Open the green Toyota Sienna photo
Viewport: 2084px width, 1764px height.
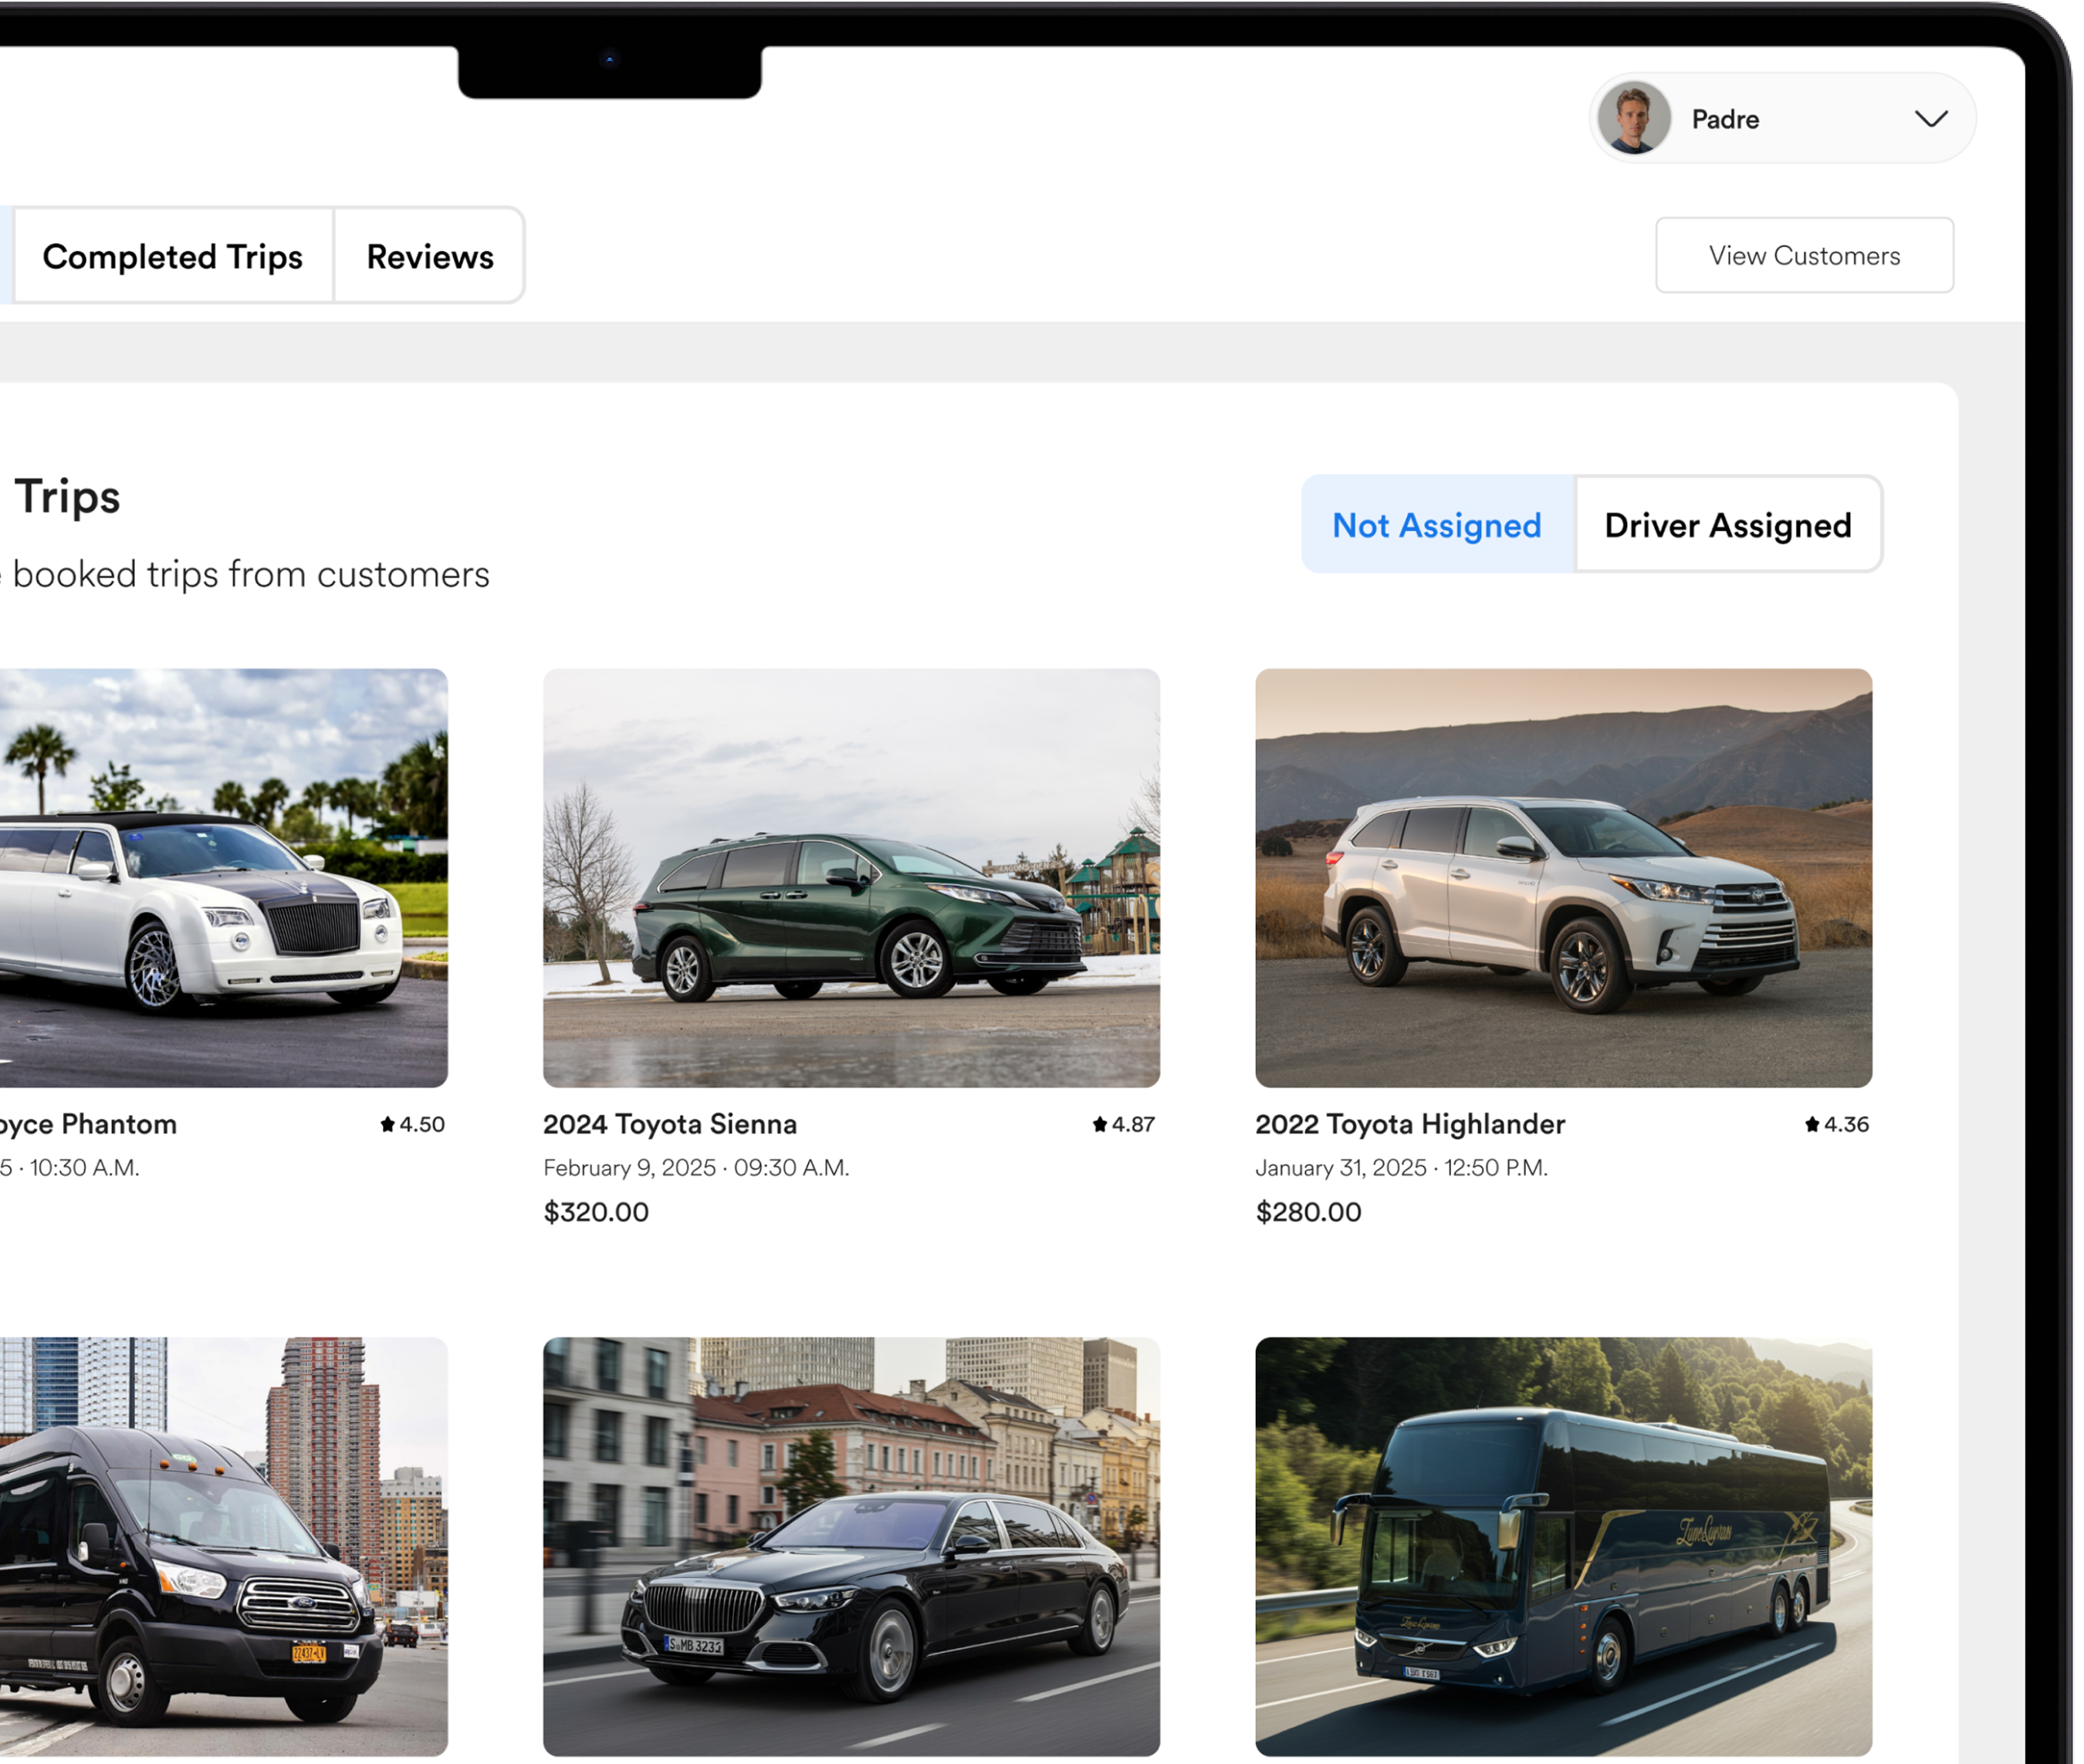click(x=851, y=877)
